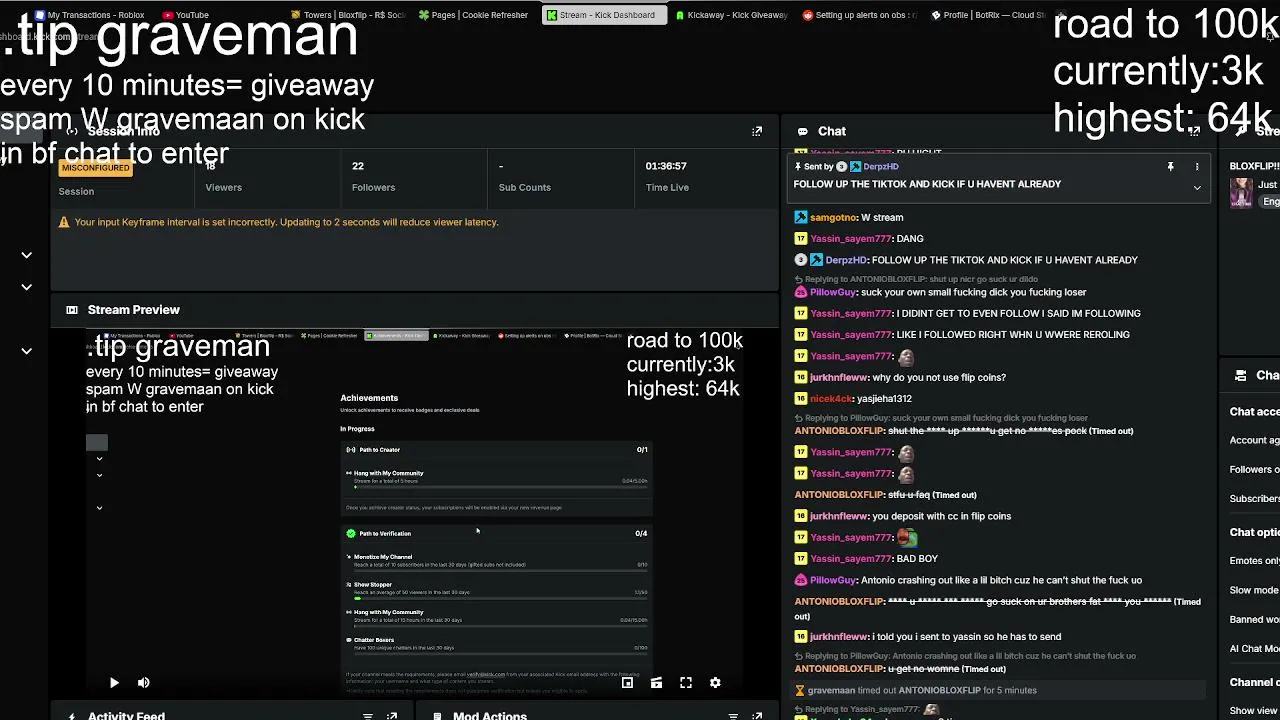Screen dimensions: 1280x720
Task: Open nicek4ck's user card in chat
Action: pyautogui.click(x=832, y=399)
